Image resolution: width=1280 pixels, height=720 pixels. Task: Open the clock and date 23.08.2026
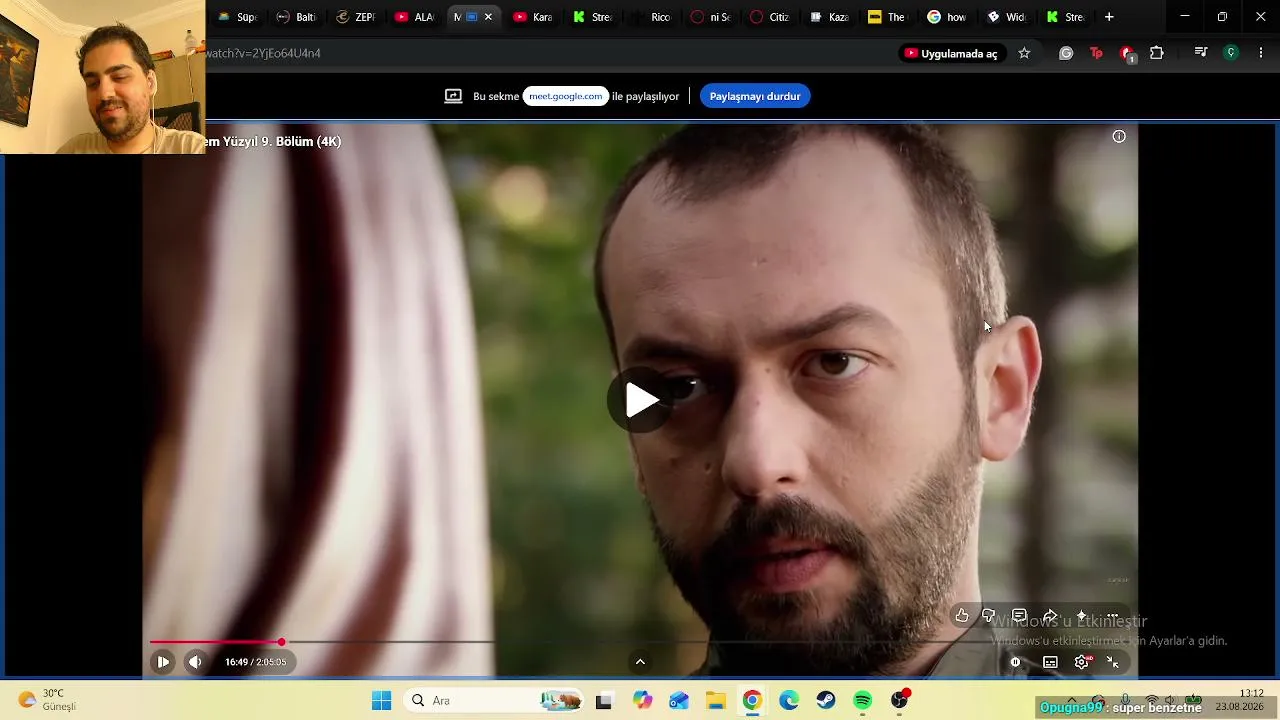click(x=1239, y=700)
